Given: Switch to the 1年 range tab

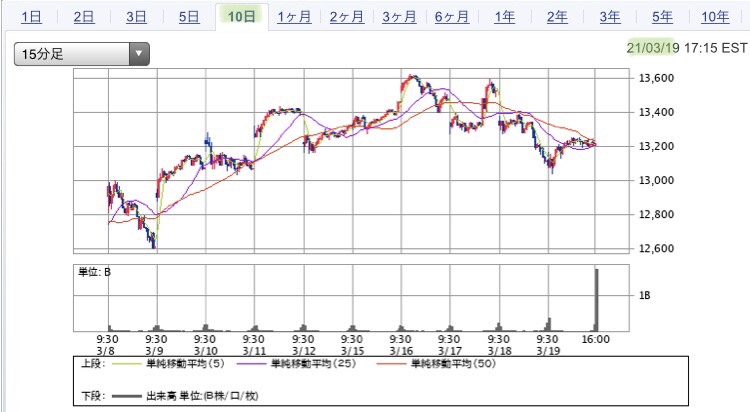Looking at the screenshot, I should coord(505,17).
